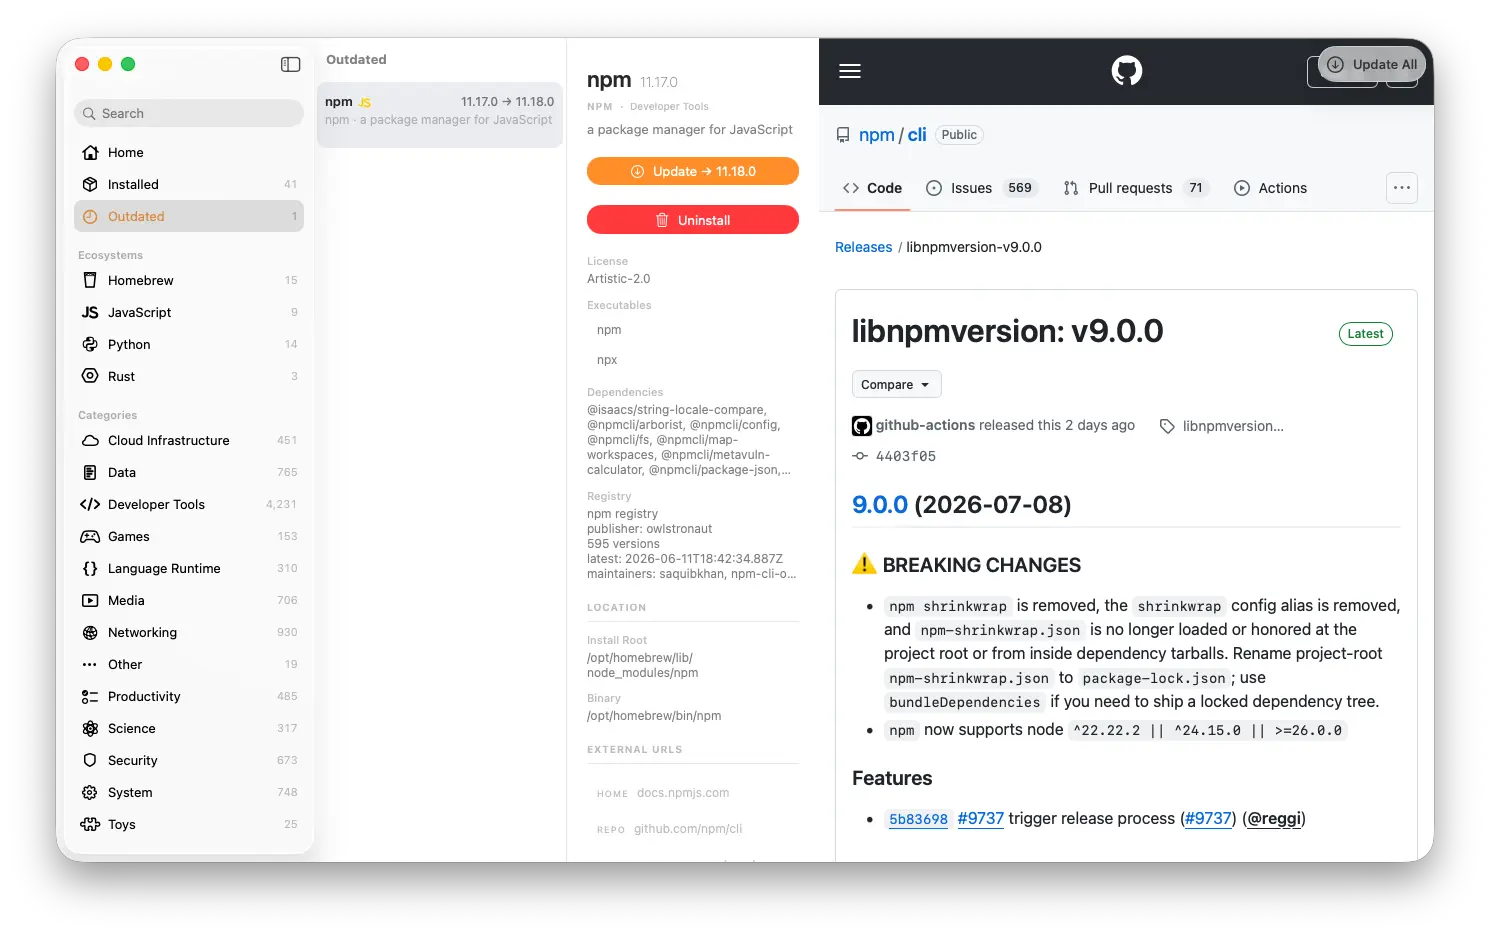
Task: Browse the System category
Action: (189, 792)
